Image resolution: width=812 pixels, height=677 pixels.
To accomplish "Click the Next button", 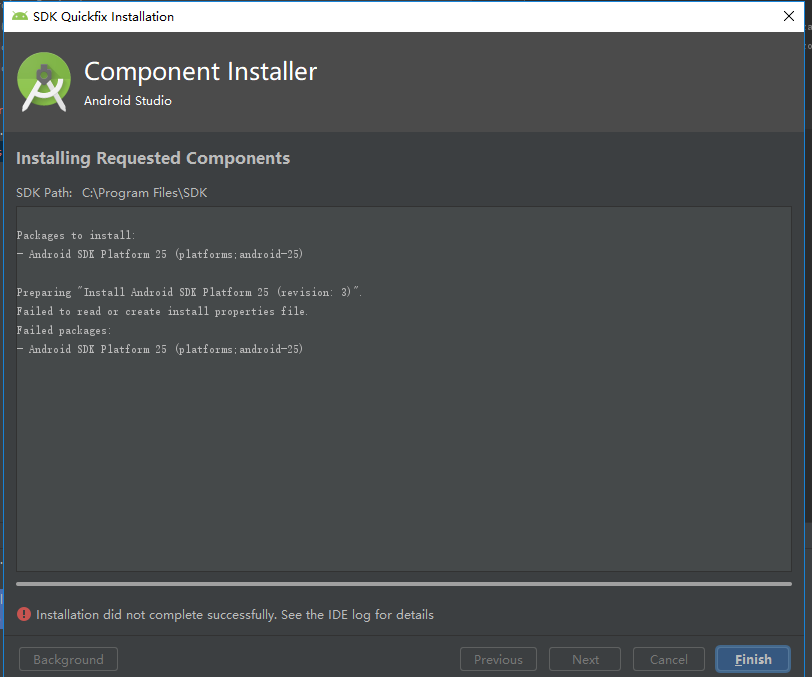I will pos(585,659).
